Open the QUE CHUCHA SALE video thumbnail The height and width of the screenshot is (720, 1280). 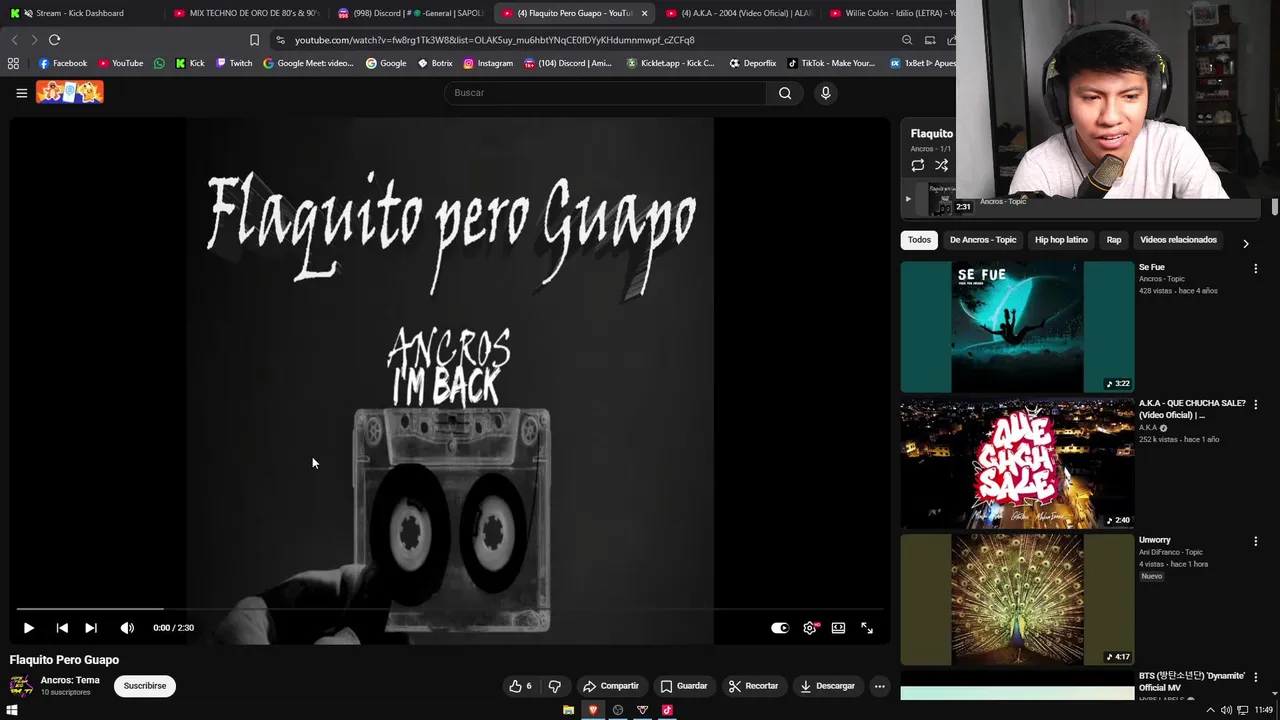1017,464
